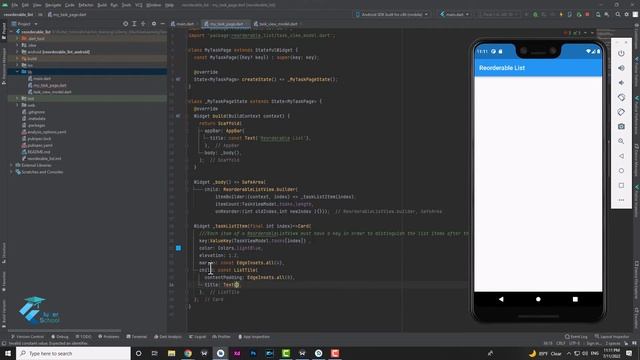Click the red stop toolbar icon

tap(587, 14)
